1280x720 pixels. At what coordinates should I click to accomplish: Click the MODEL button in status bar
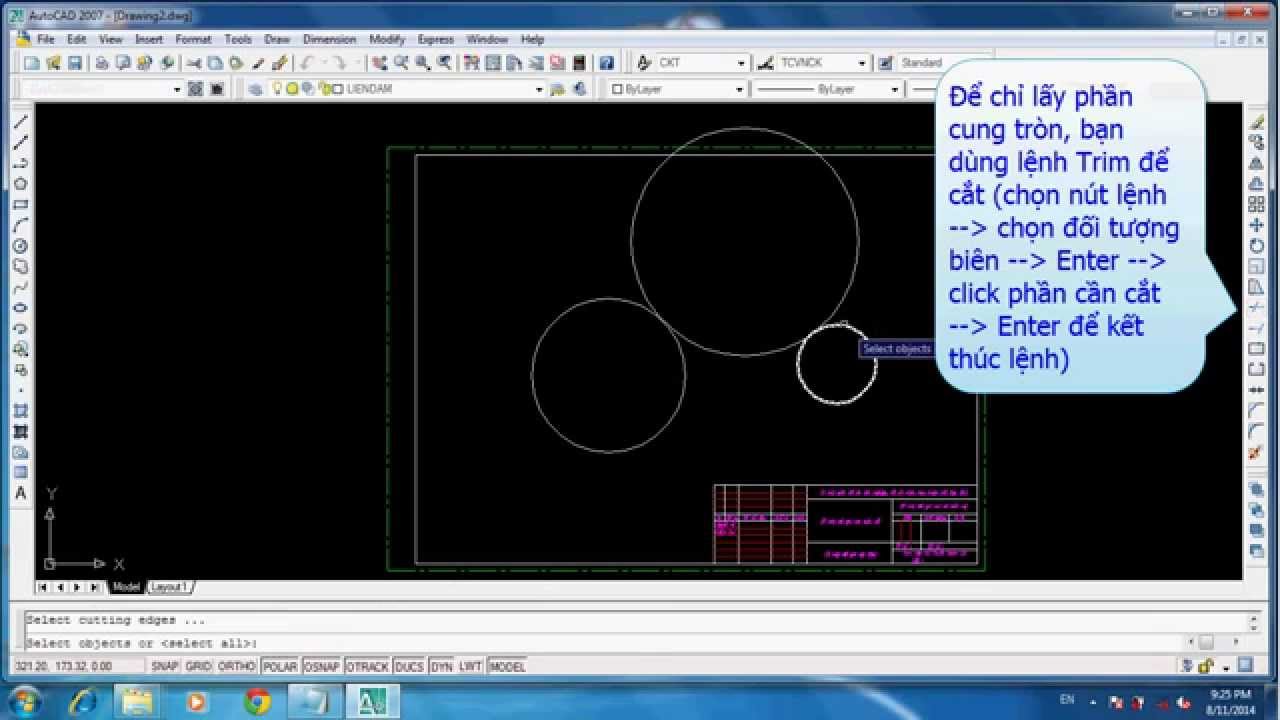click(507, 666)
